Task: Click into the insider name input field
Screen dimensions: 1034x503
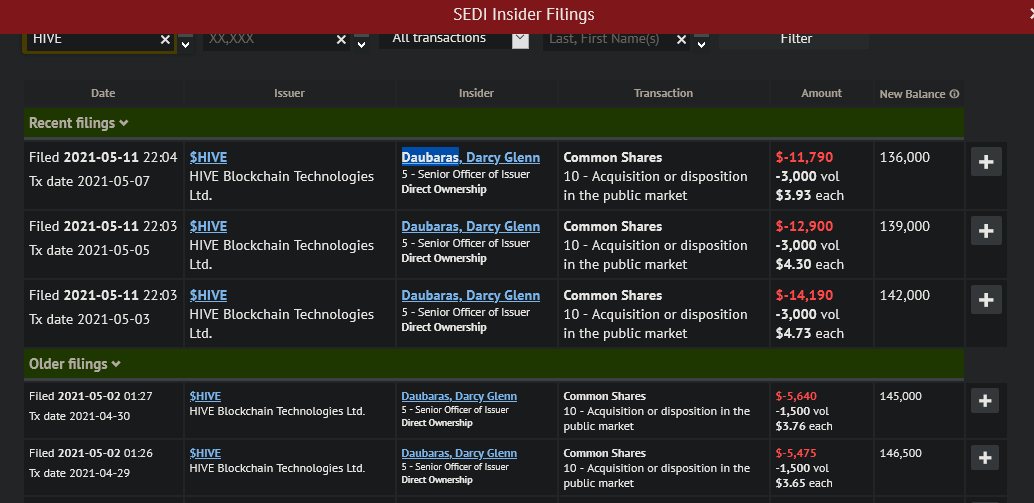Action: (x=605, y=39)
